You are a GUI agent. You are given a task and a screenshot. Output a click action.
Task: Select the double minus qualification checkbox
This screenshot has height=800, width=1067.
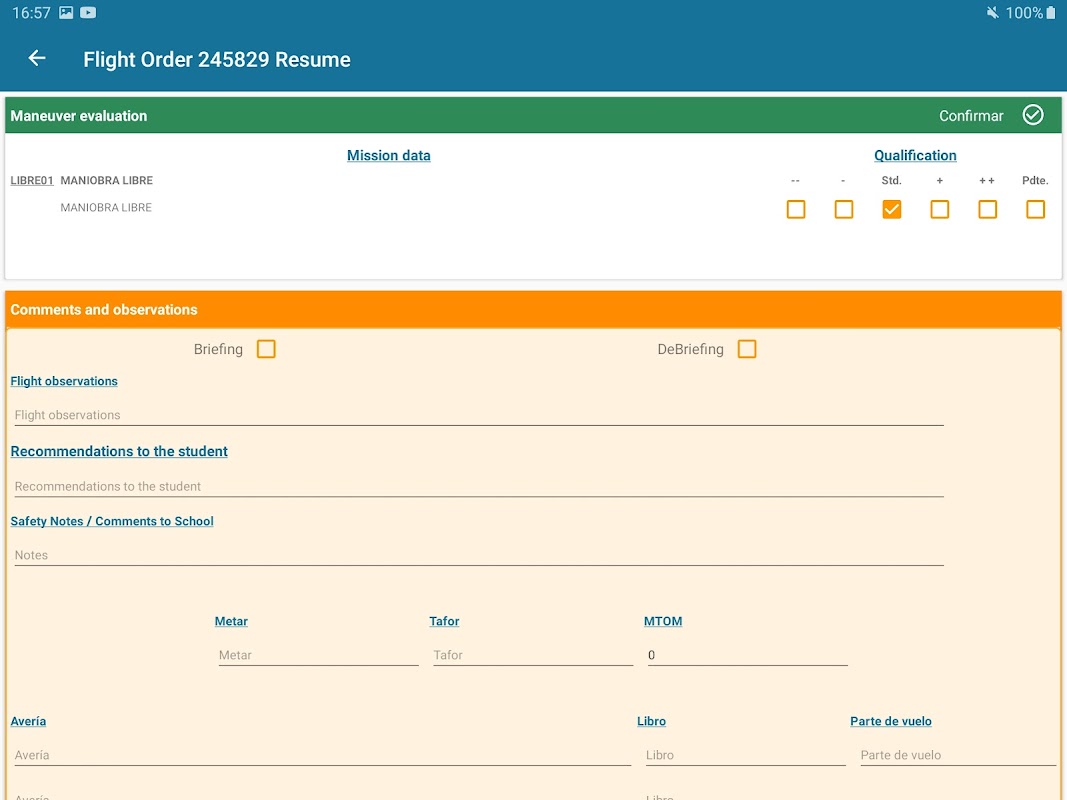(796, 209)
